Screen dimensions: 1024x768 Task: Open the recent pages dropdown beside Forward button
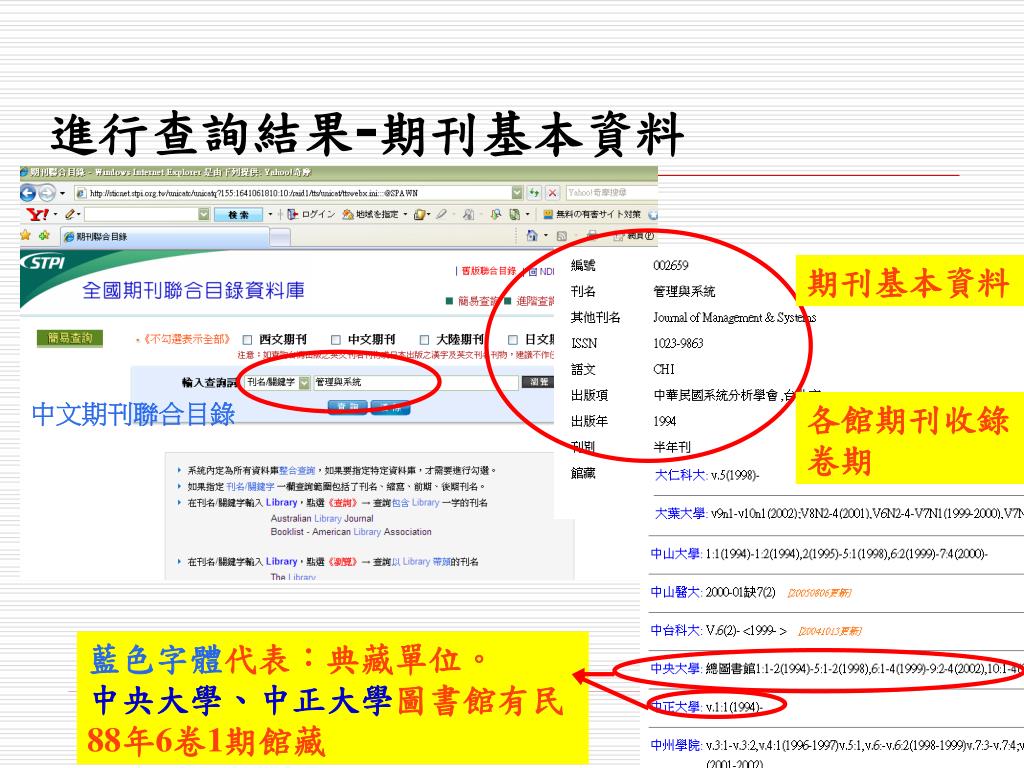click(63, 193)
